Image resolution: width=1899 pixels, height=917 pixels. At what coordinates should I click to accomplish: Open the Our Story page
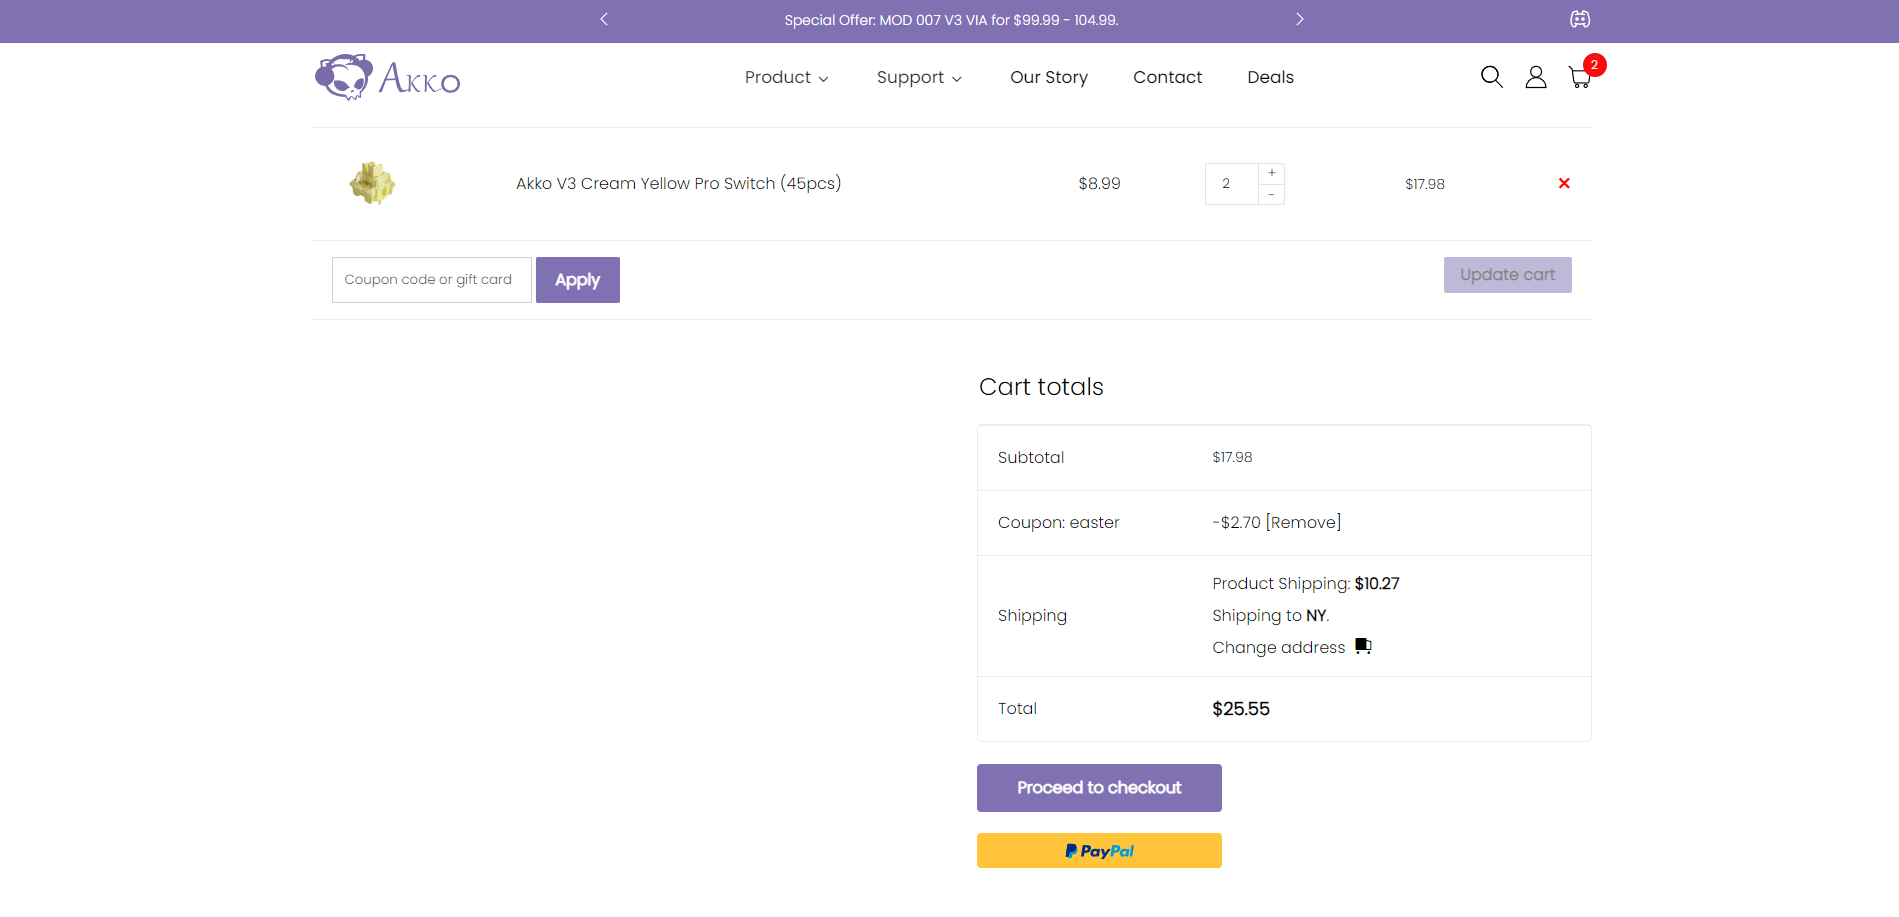1049,77
